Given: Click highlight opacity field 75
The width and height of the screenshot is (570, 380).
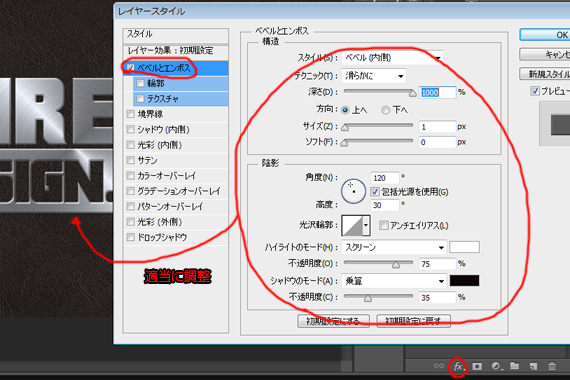Looking at the screenshot, I should [x=437, y=264].
